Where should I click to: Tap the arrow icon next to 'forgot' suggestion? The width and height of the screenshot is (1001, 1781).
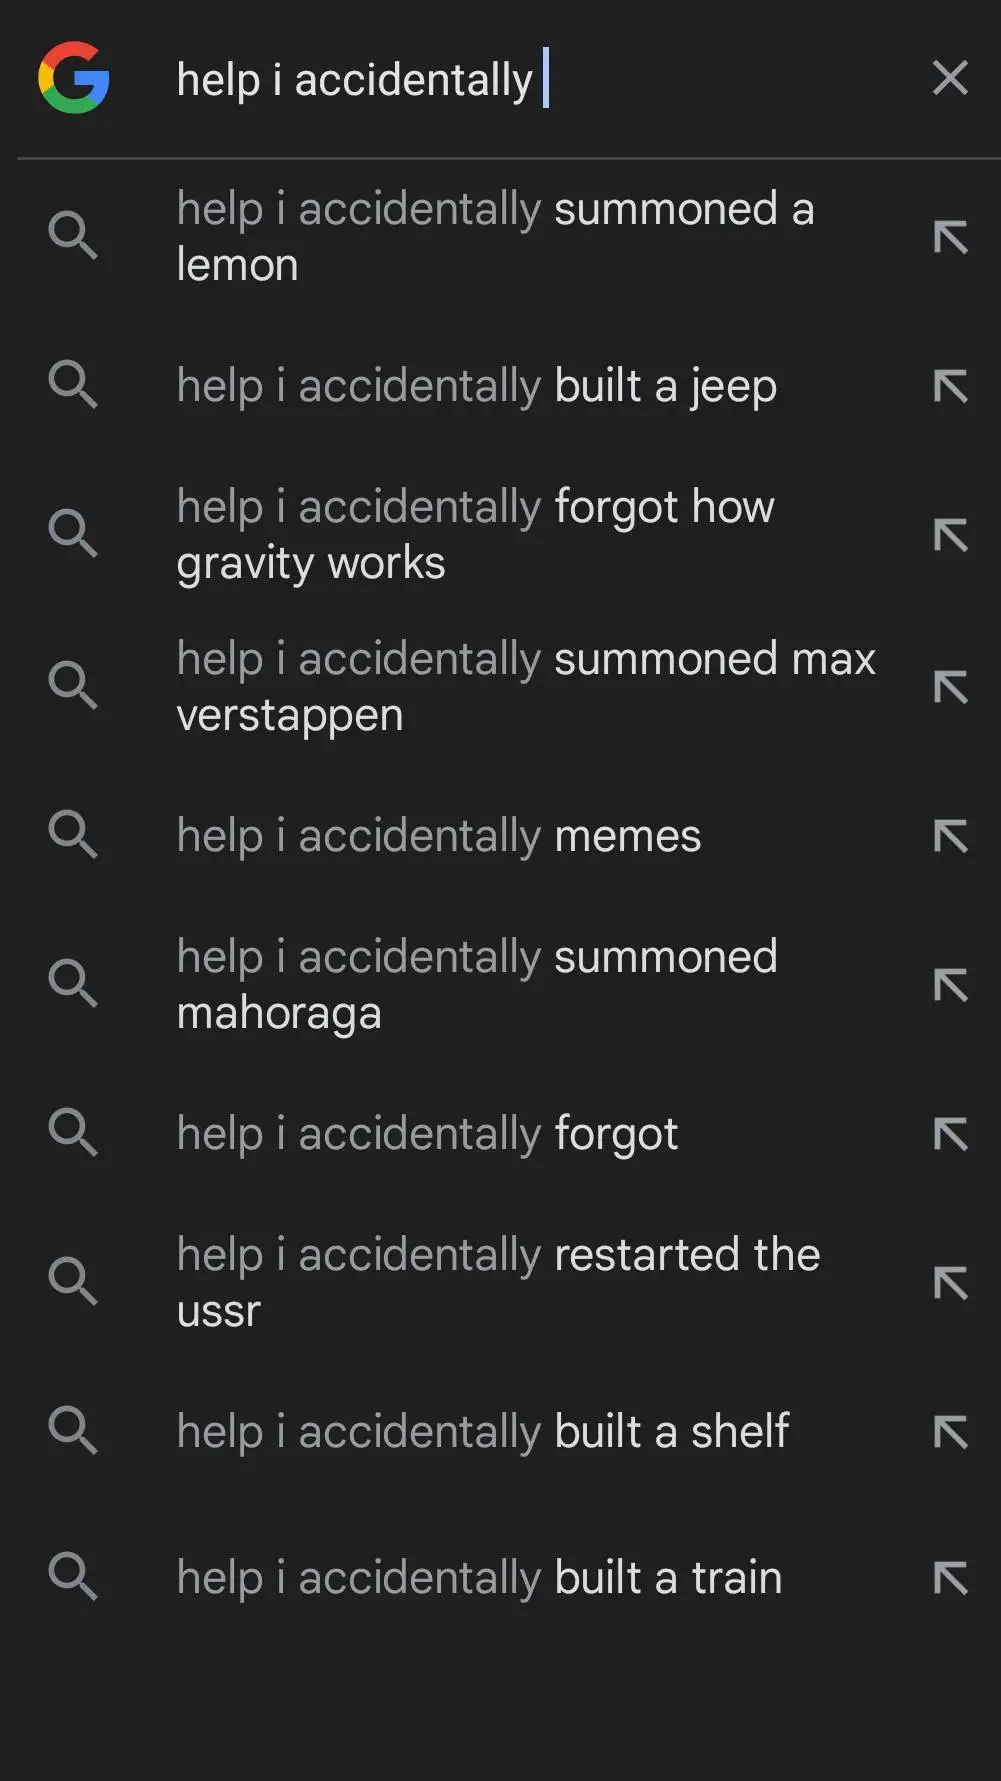(950, 1134)
